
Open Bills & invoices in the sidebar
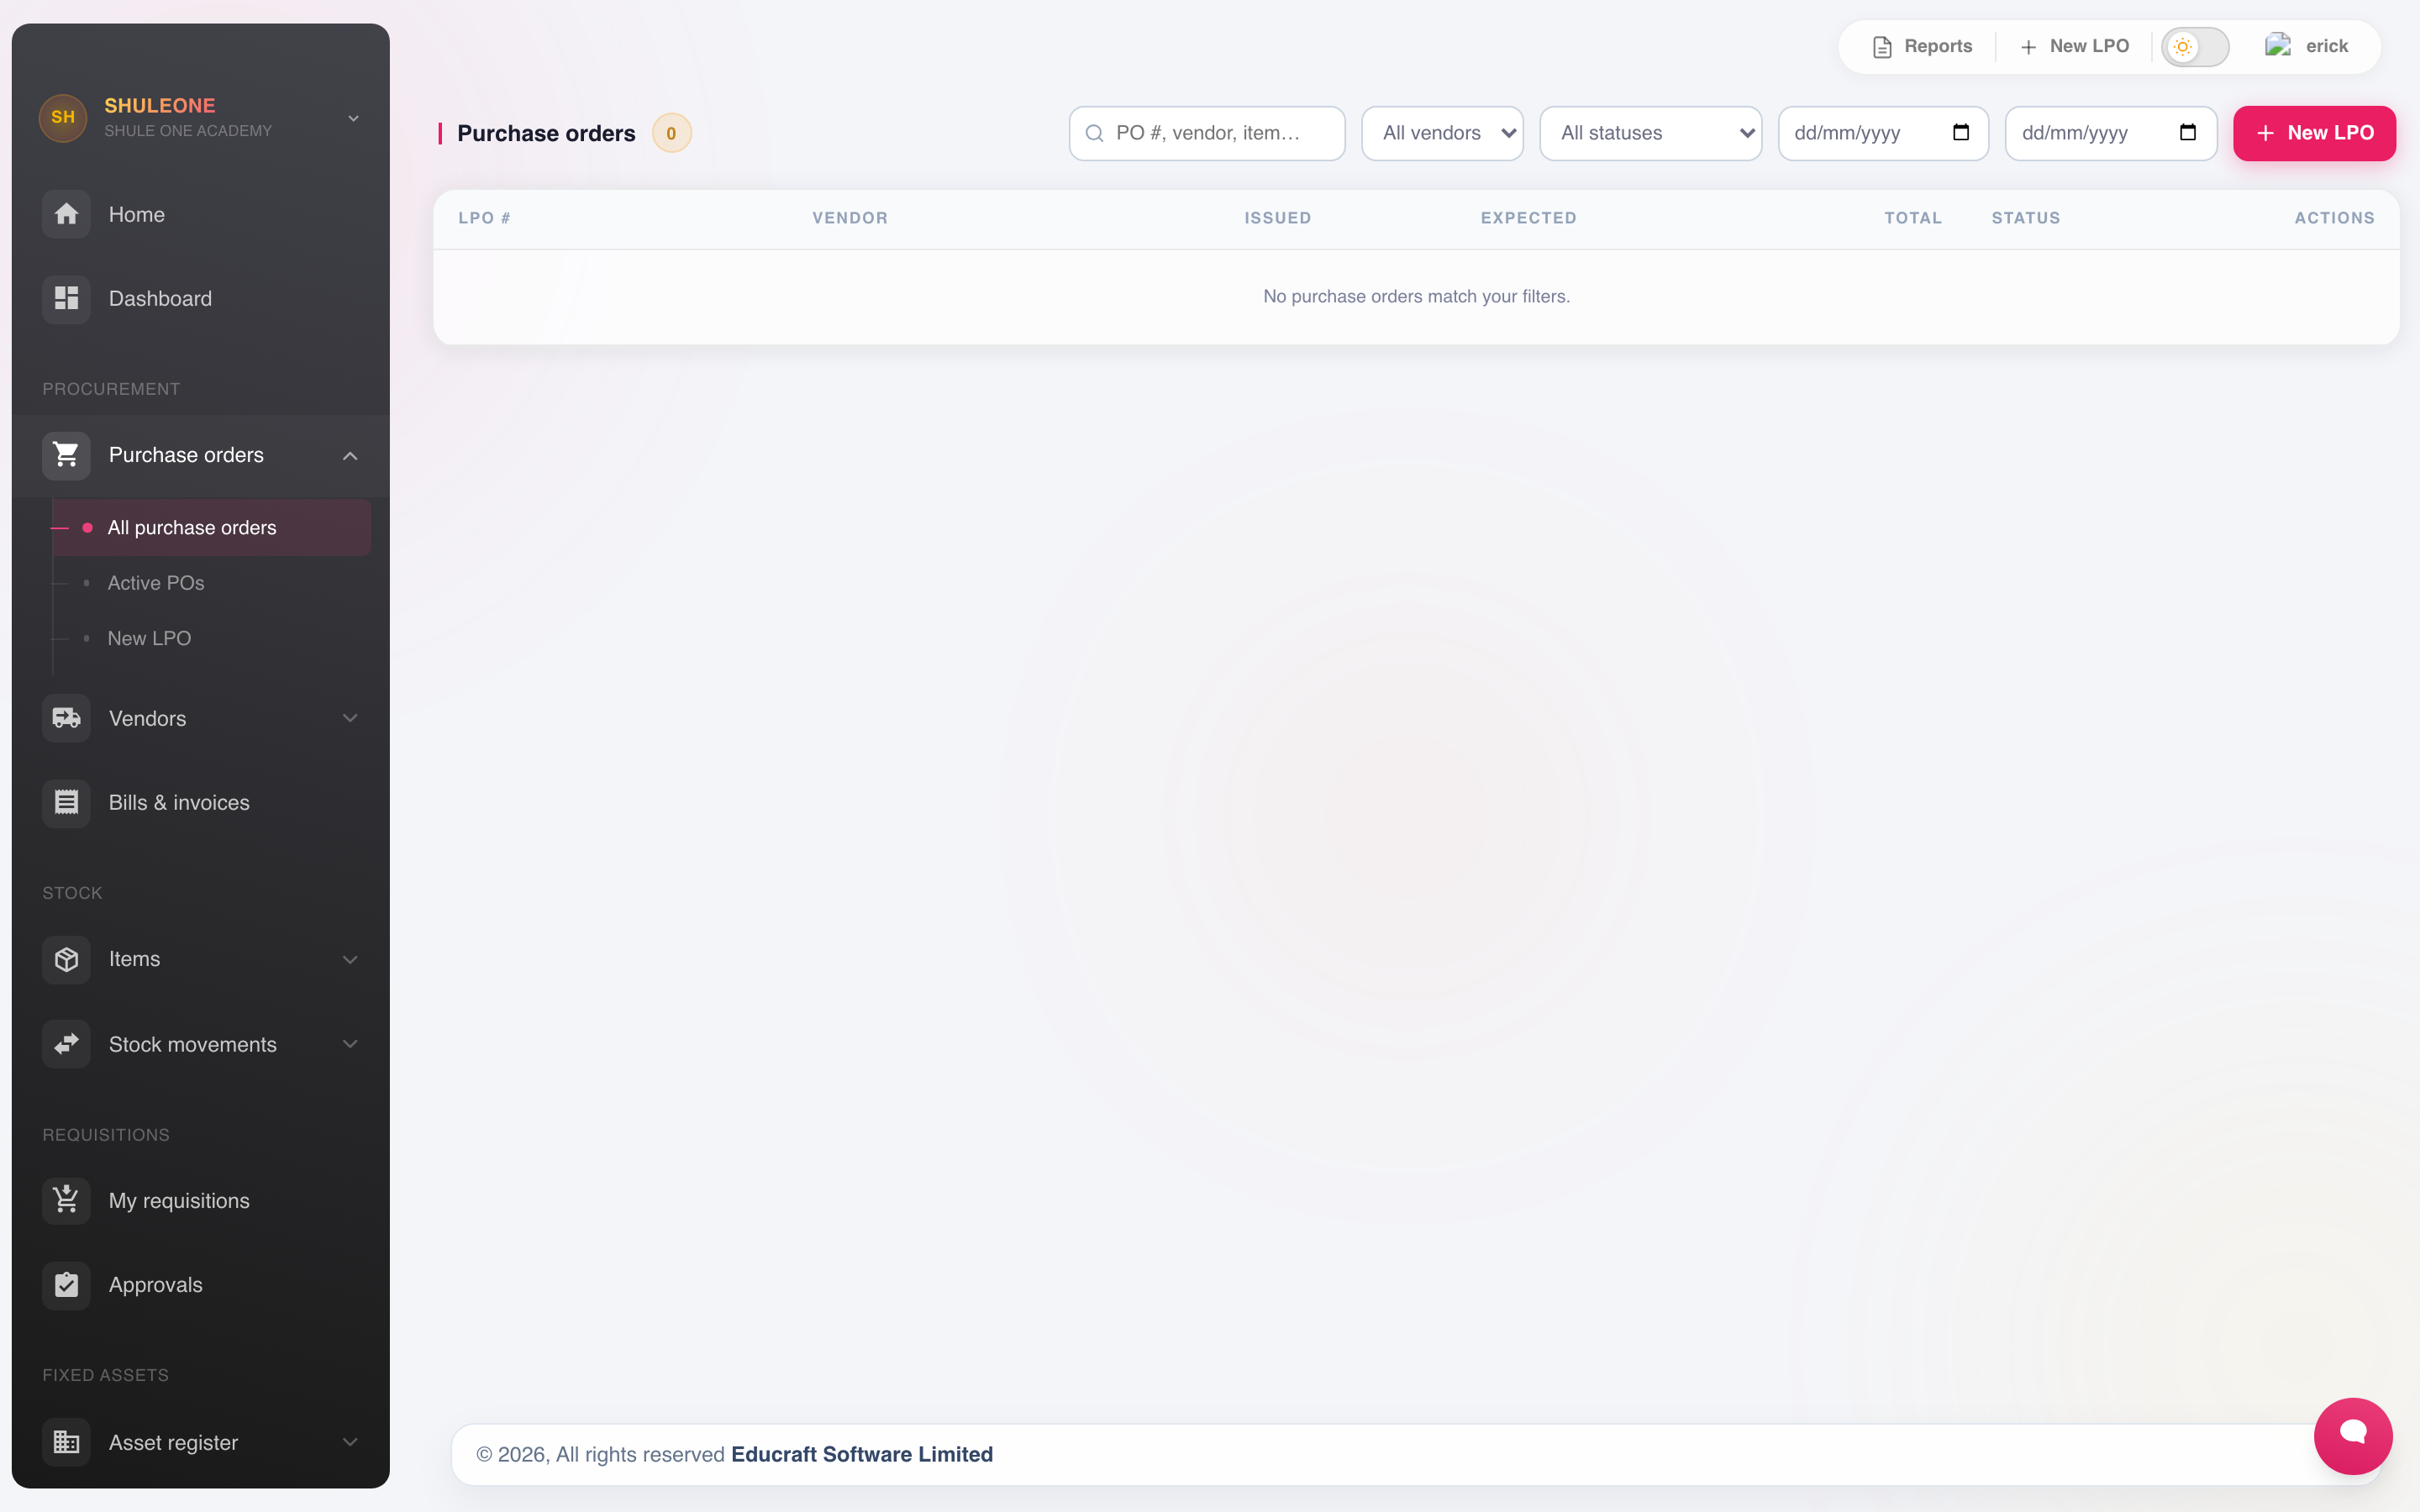[200, 802]
